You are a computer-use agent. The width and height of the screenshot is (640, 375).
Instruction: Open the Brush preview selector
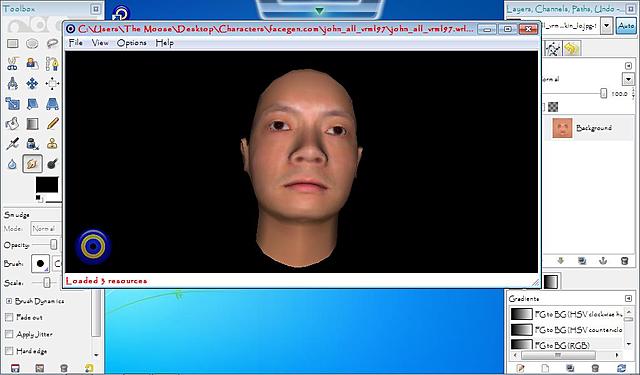point(40,264)
